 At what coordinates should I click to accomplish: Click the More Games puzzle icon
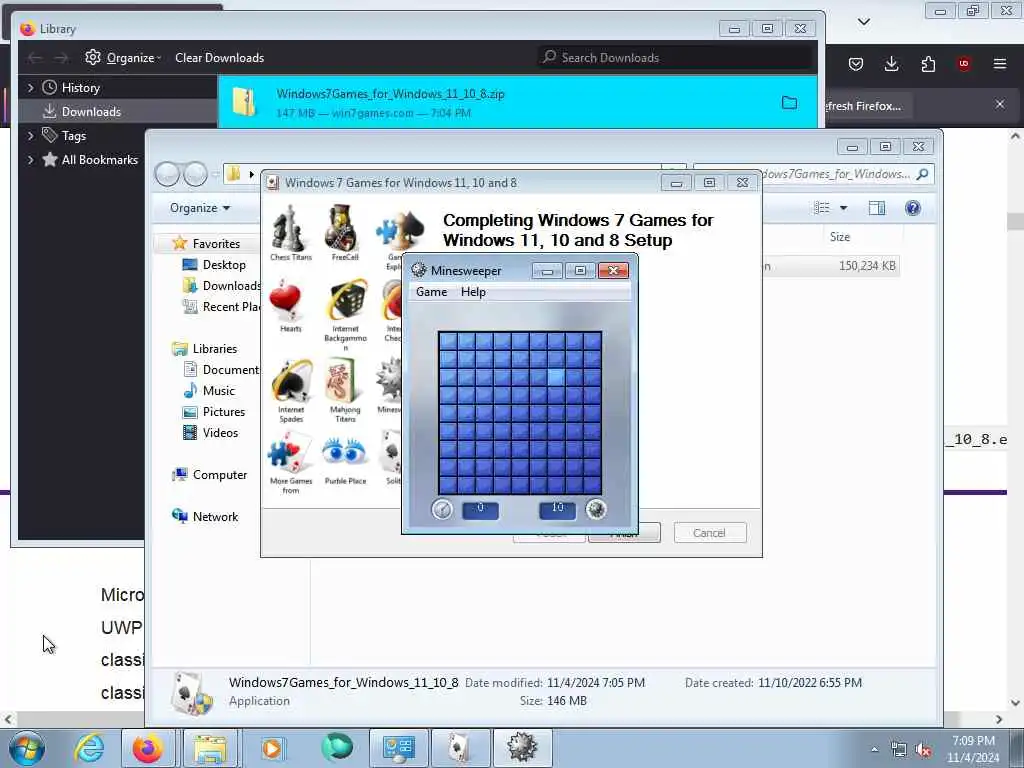[x=289, y=454]
